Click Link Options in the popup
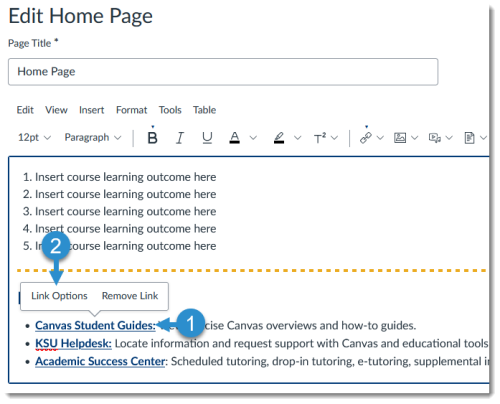 tap(59, 296)
